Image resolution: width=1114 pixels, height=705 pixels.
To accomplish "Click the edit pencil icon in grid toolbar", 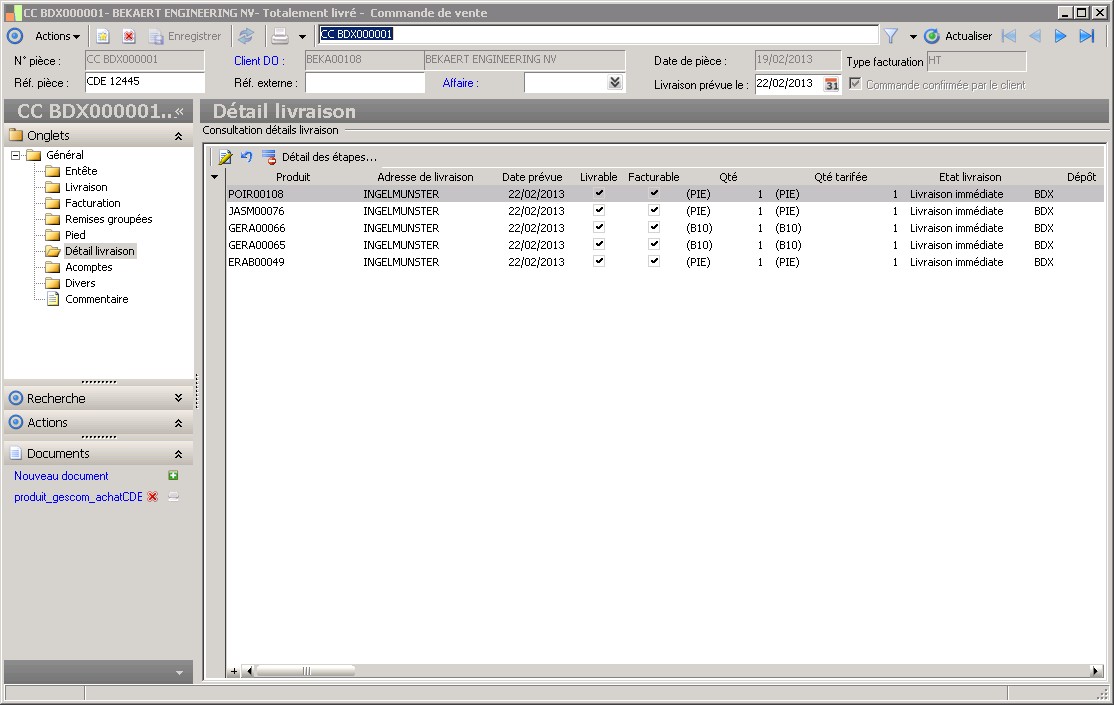I will tap(225, 157).
